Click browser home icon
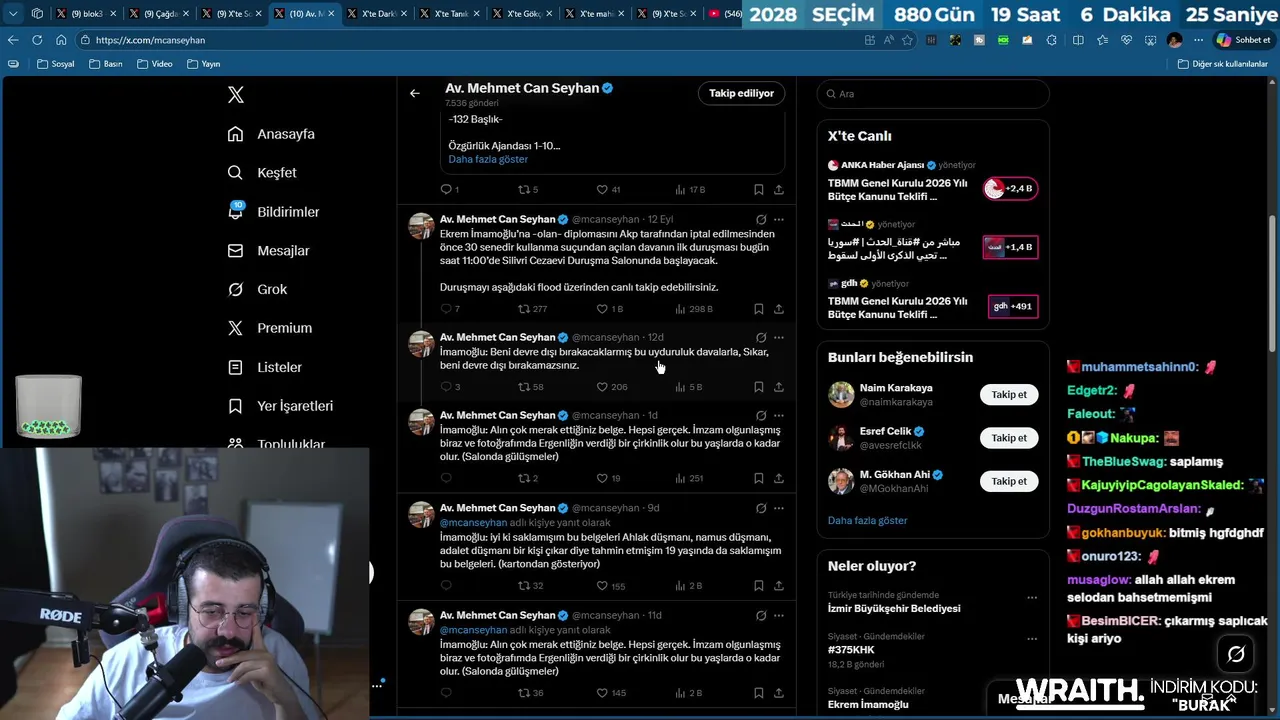The image size is (1280, 720). [61, 40]
